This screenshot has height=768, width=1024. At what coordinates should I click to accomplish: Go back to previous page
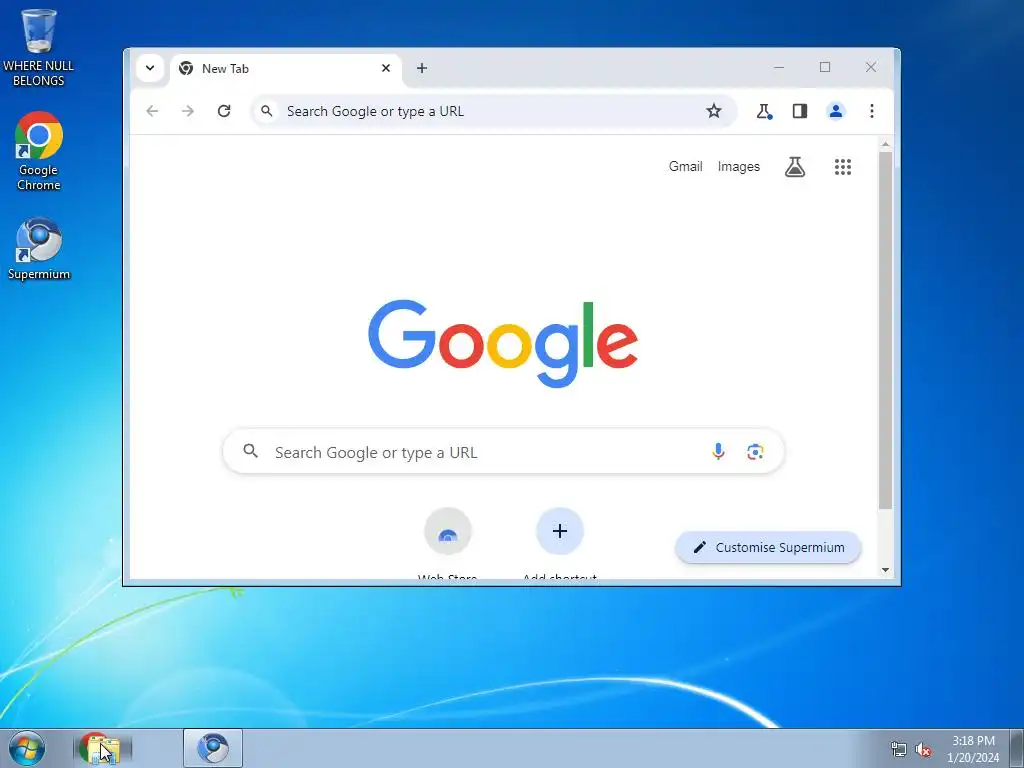(152, 111)
